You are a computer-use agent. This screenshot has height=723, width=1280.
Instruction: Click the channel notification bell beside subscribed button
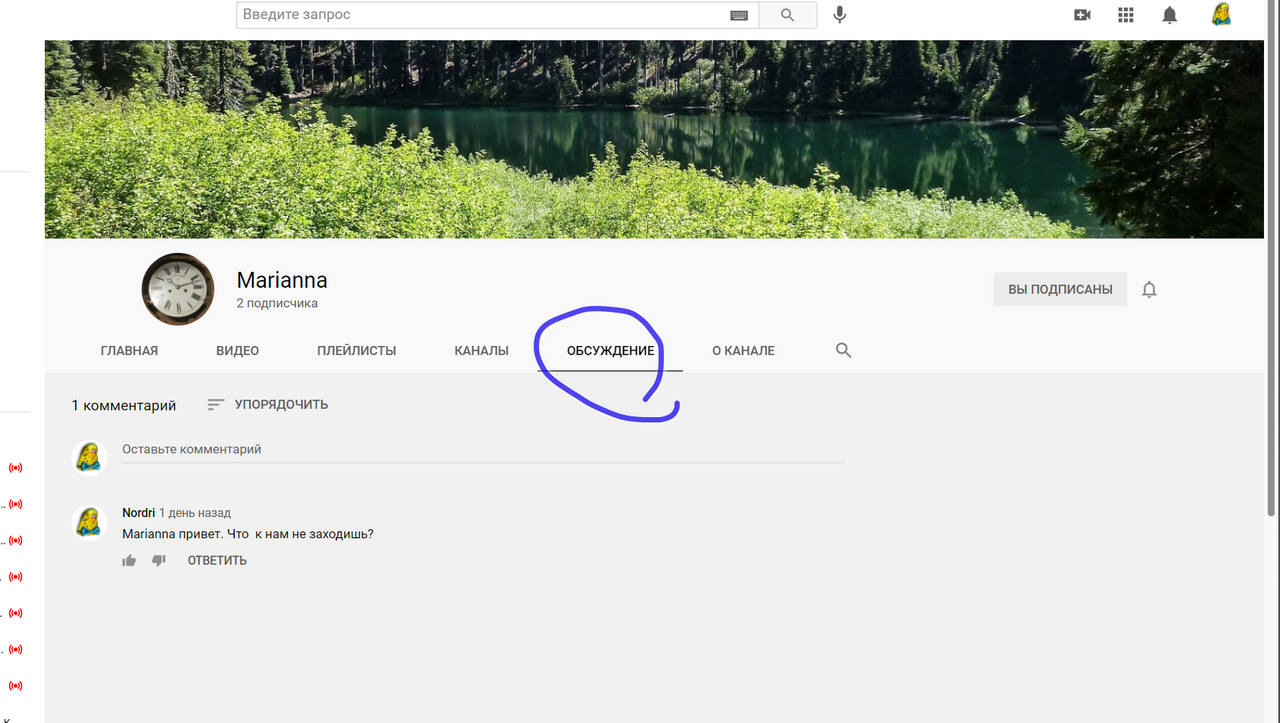(1150, 290)
